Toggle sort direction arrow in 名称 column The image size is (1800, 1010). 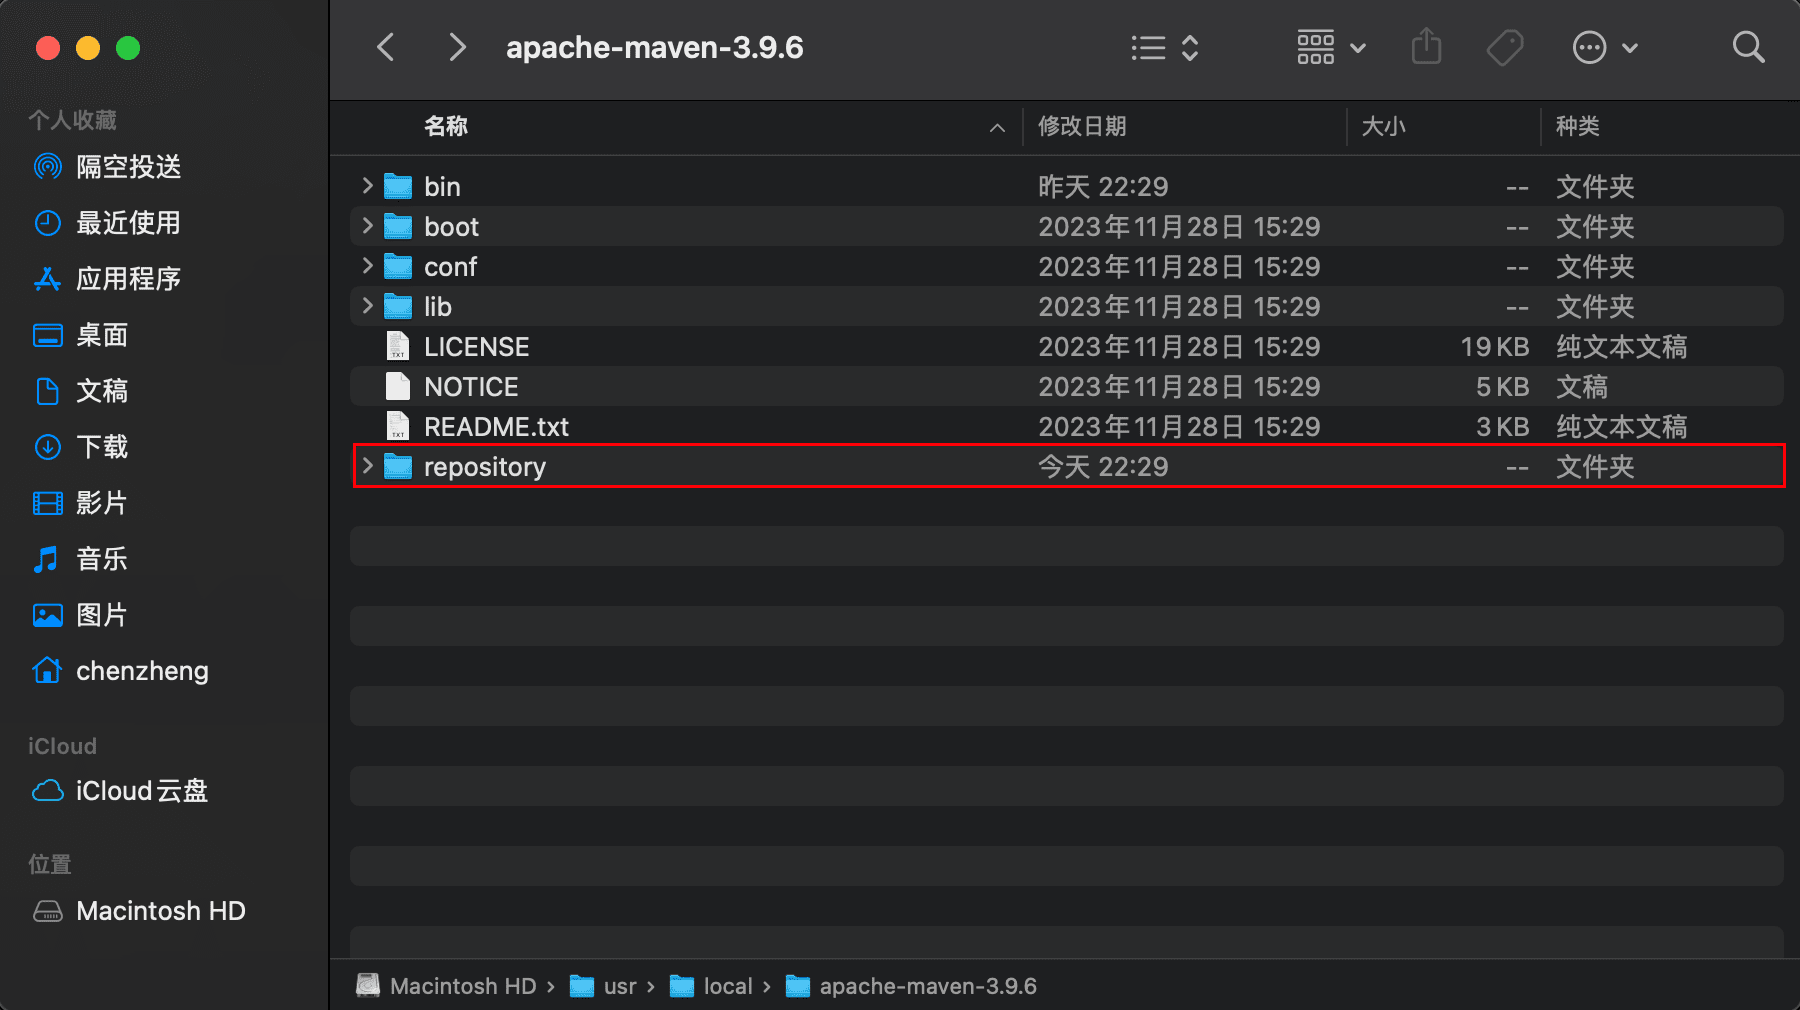pyautogui.click(x=997, y=127)
